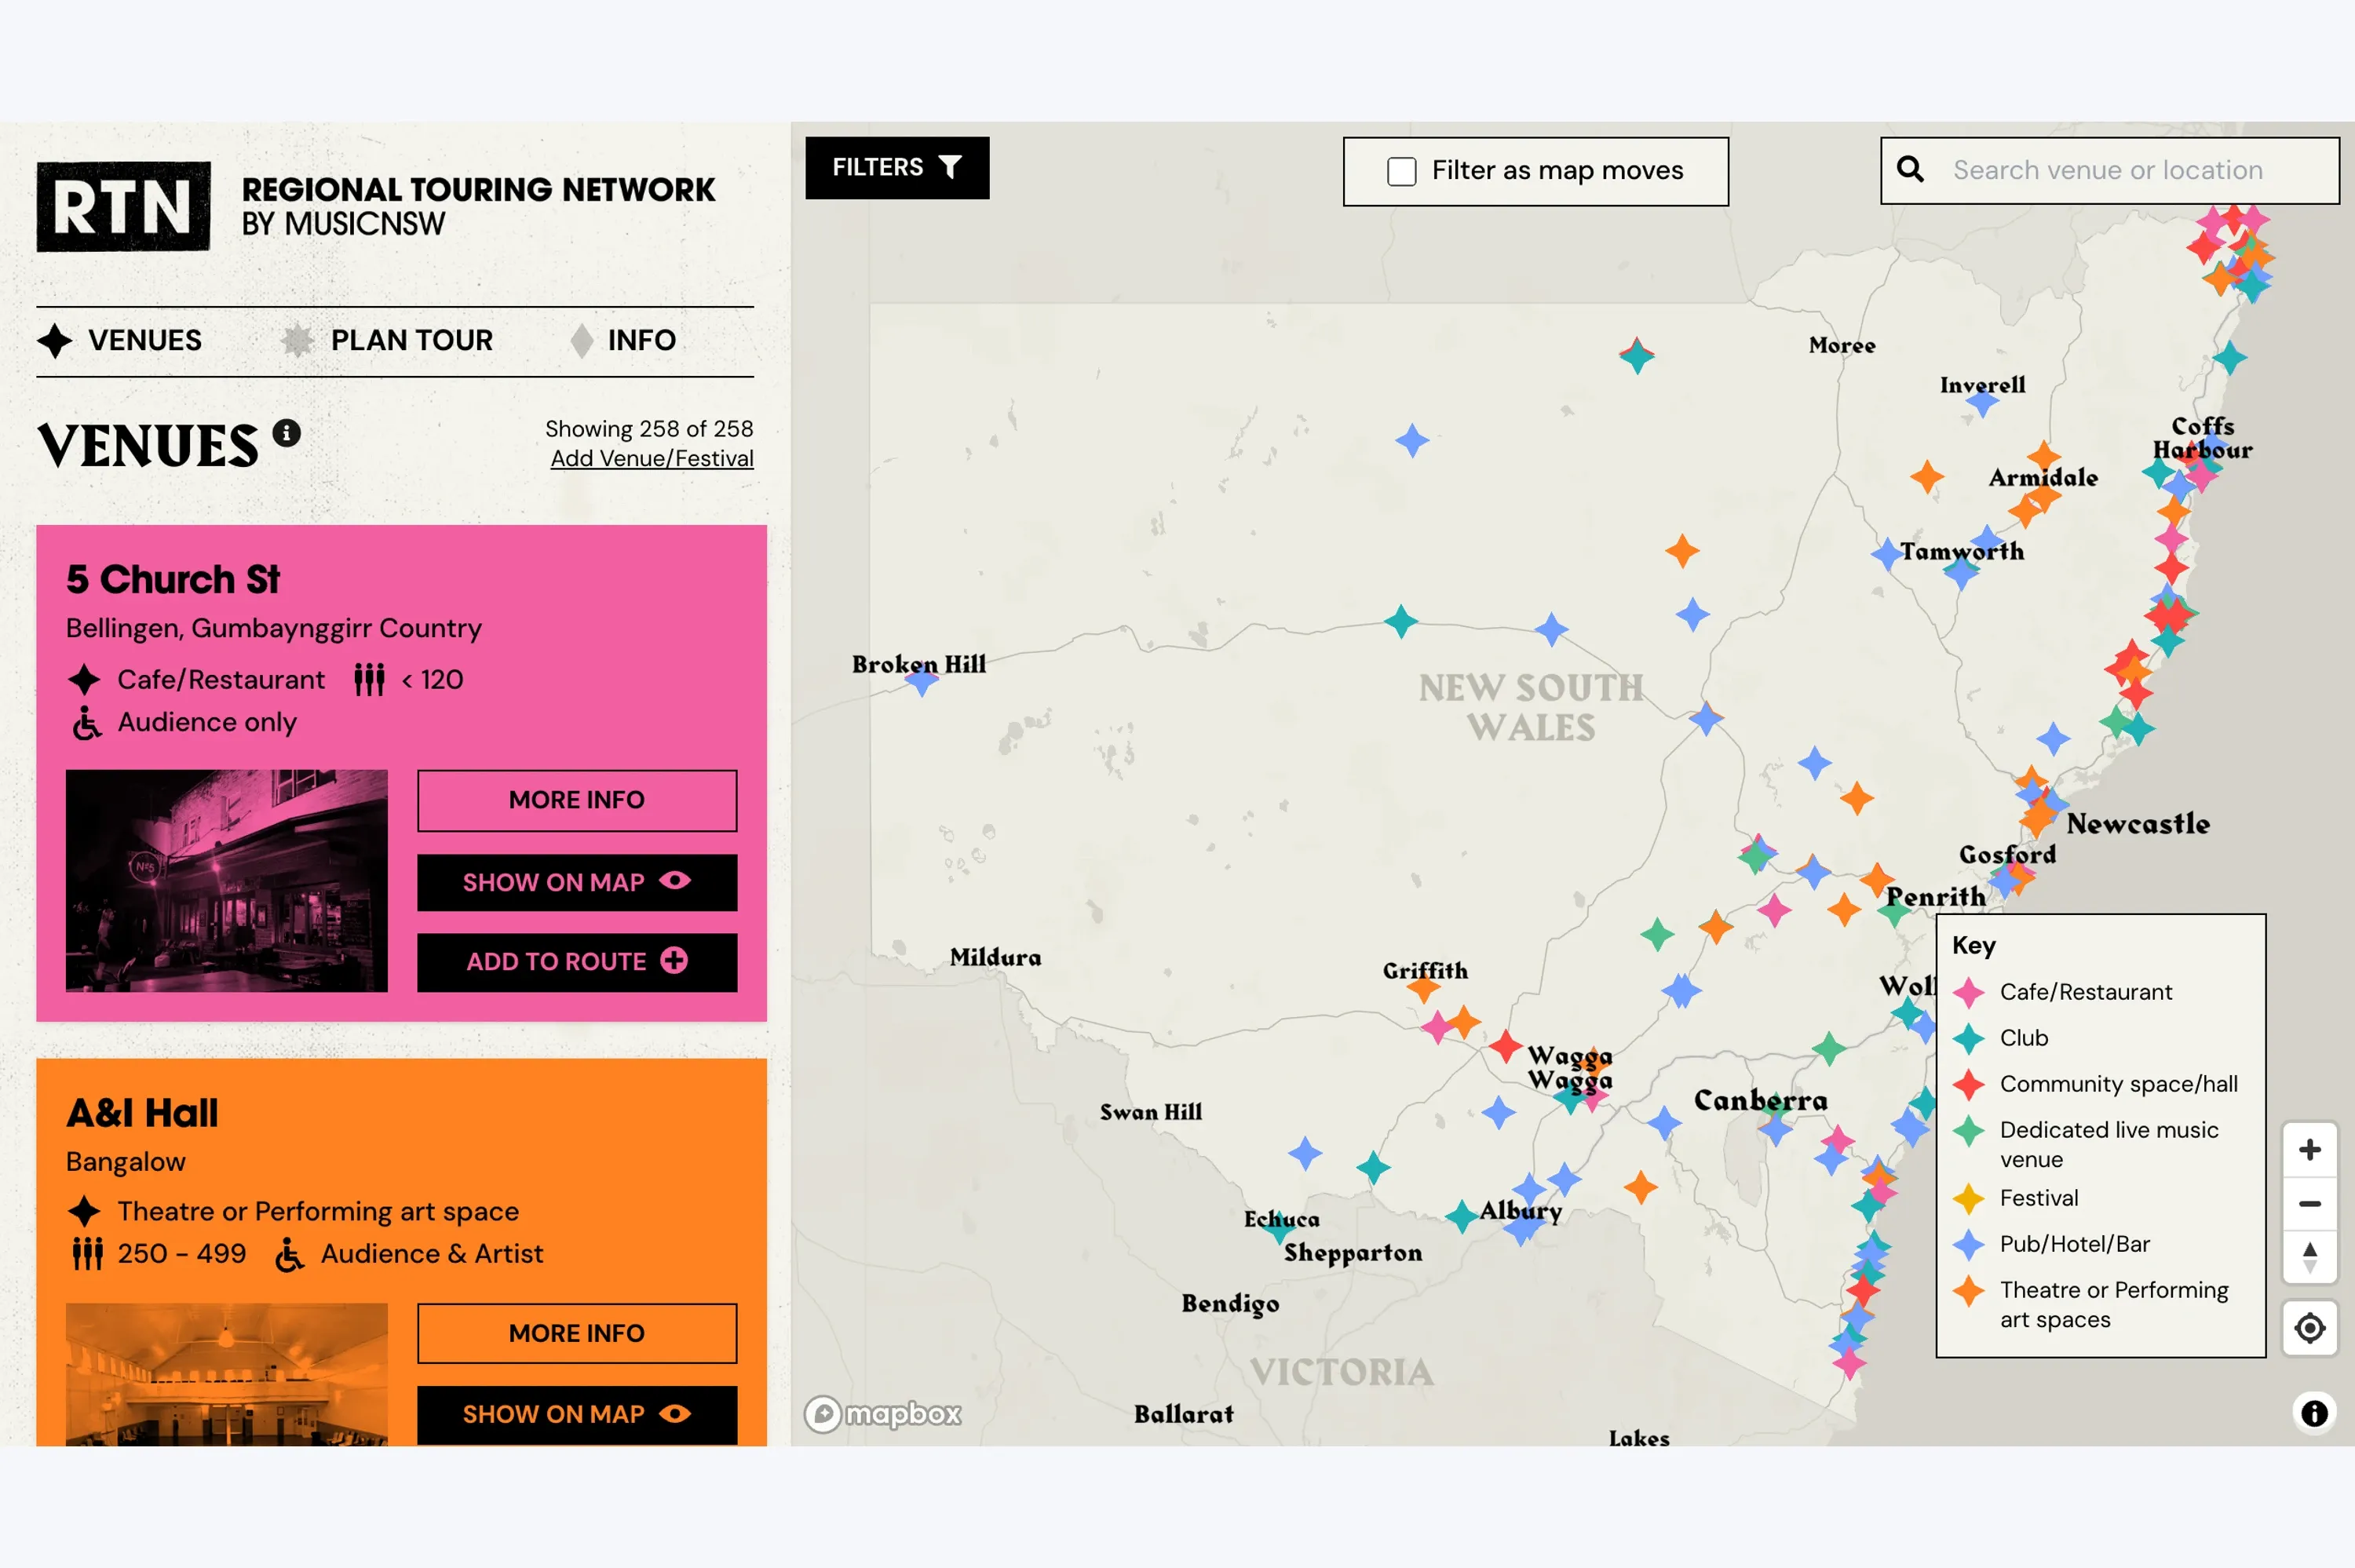
Task: Open the FILTERS panel
Action: pyautogui.click(x=897, y=168)
